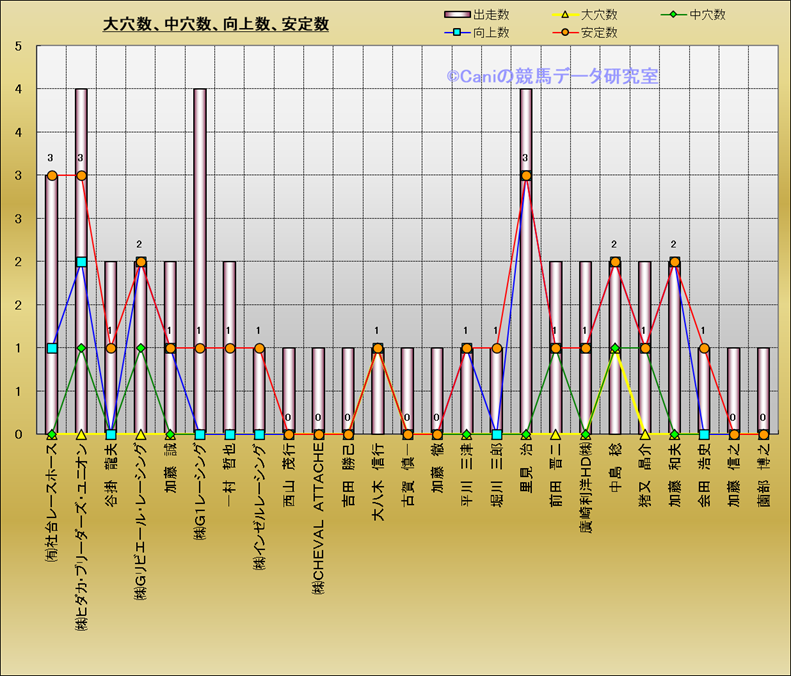Click the 出走数 bar icon in the legend
Screen dimensions: 791x676
tap(456, 15)
